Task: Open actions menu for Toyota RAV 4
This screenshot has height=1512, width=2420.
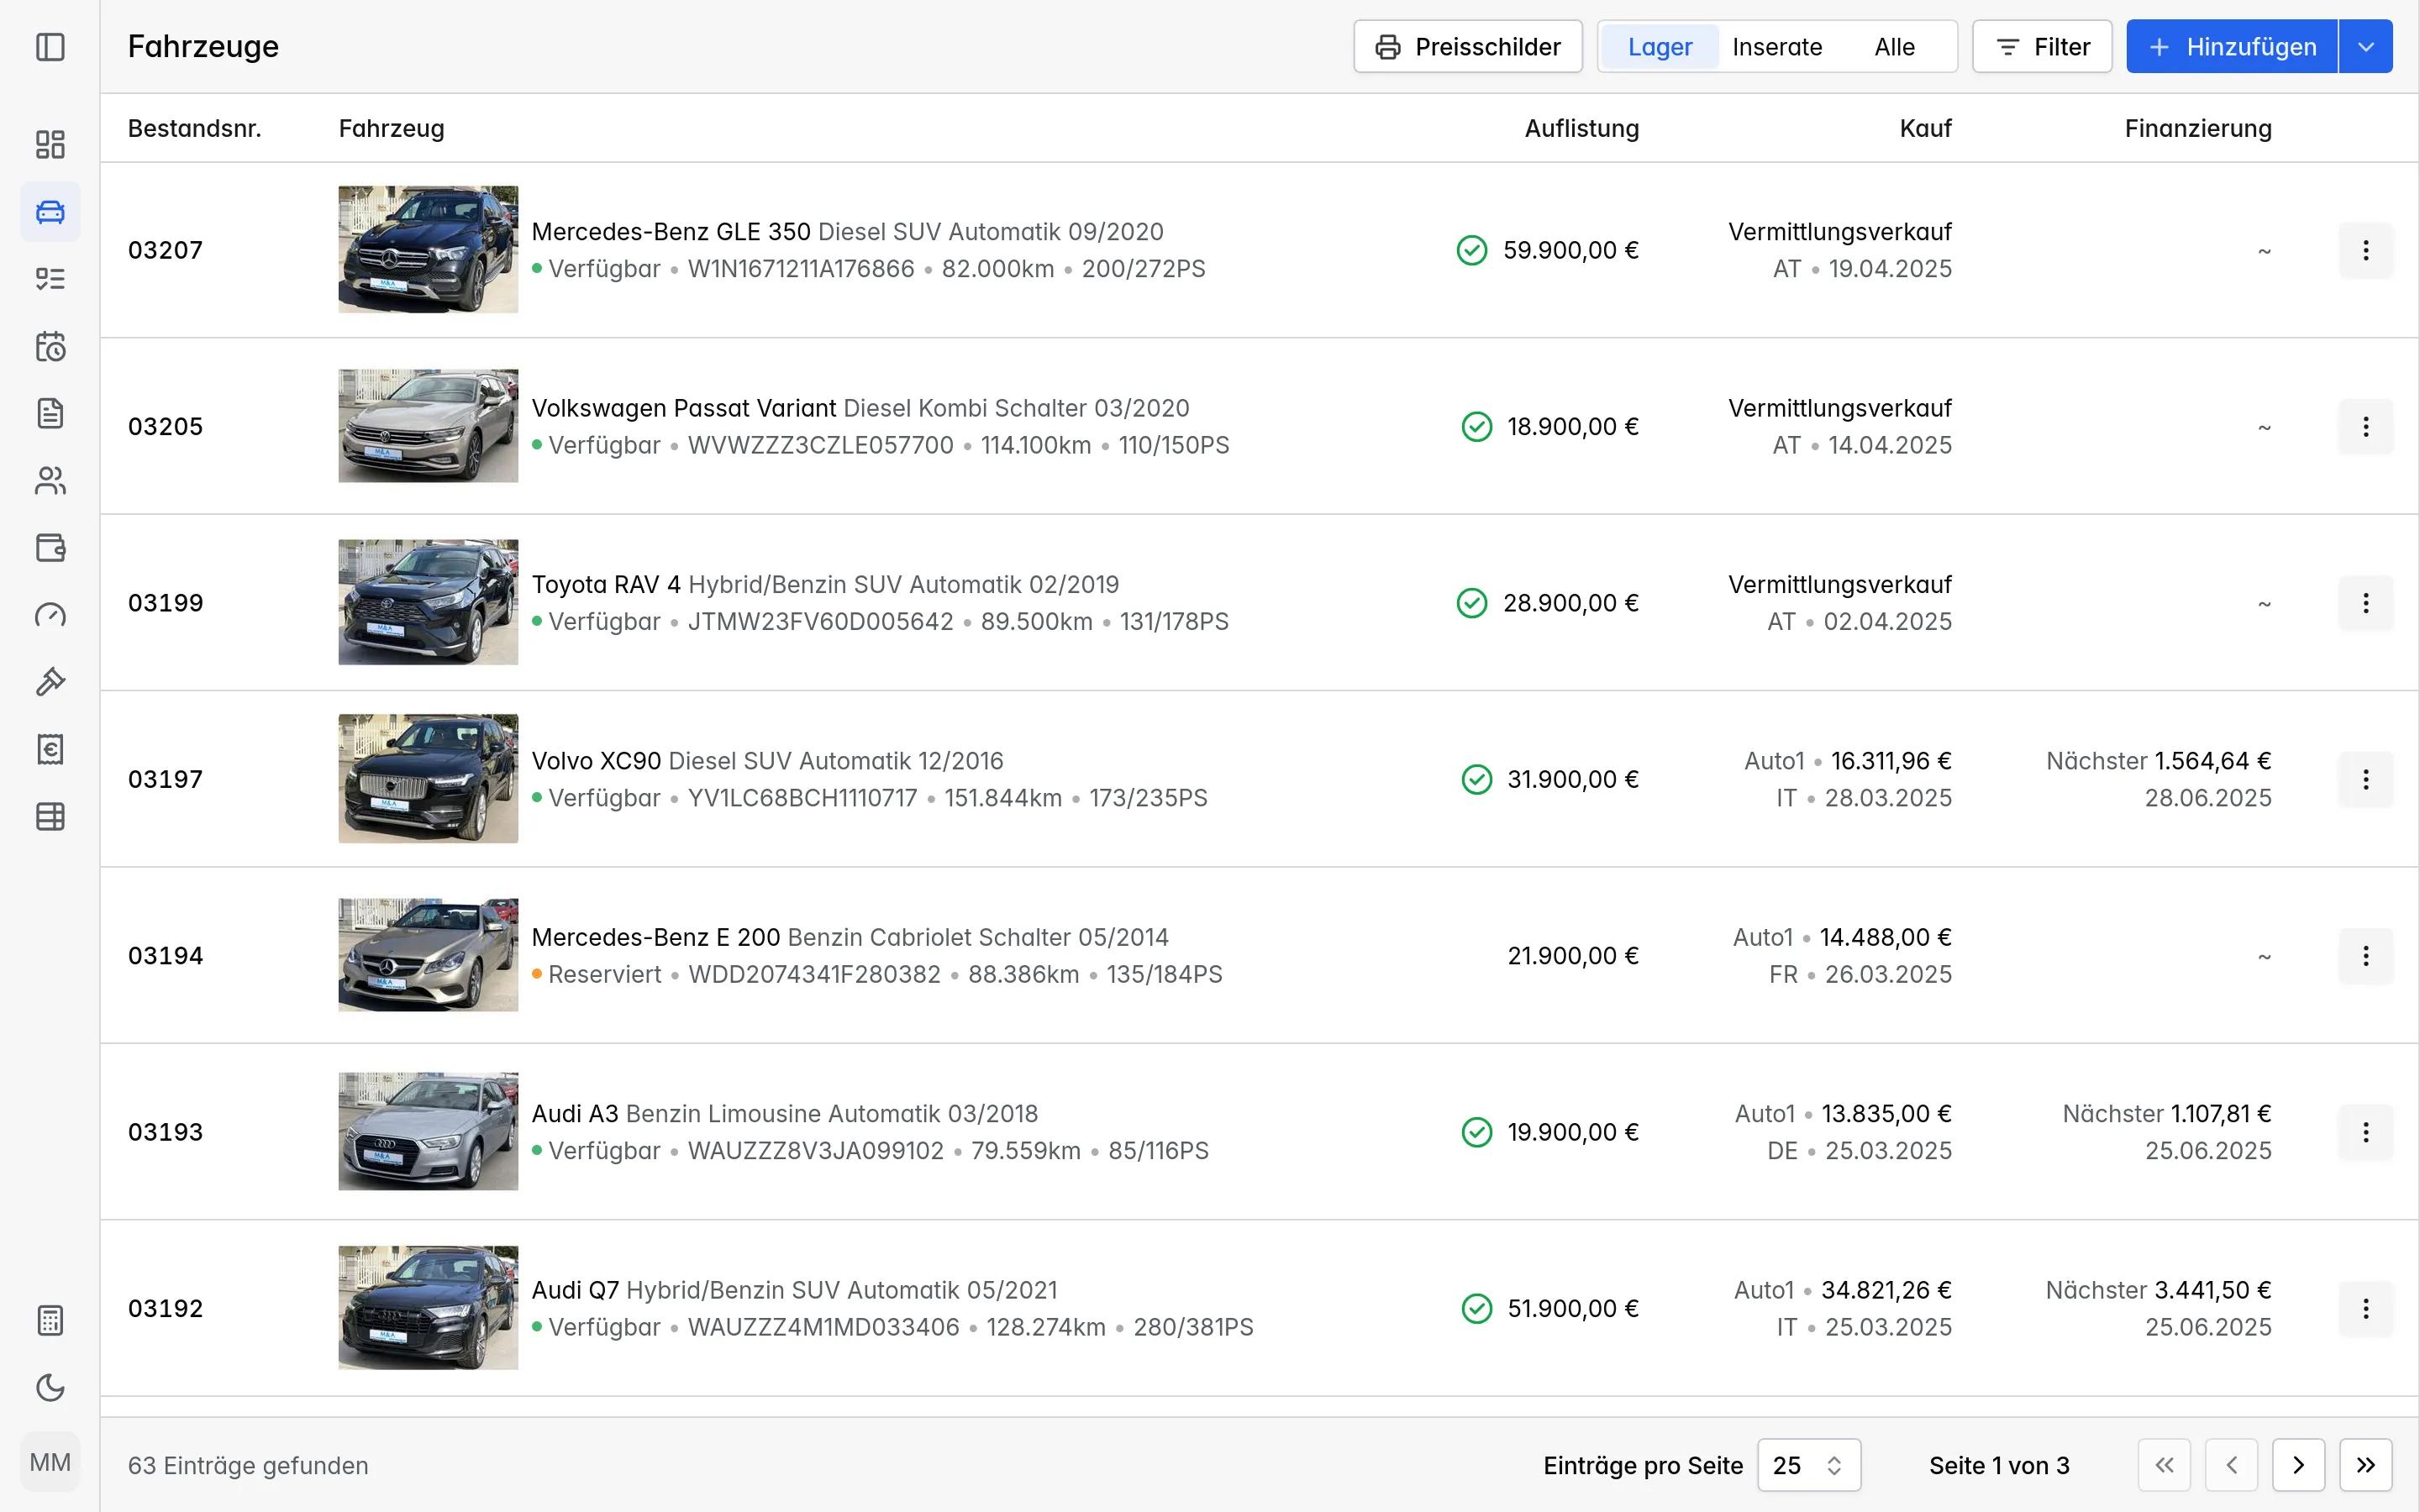Action: coord(2366,603)
